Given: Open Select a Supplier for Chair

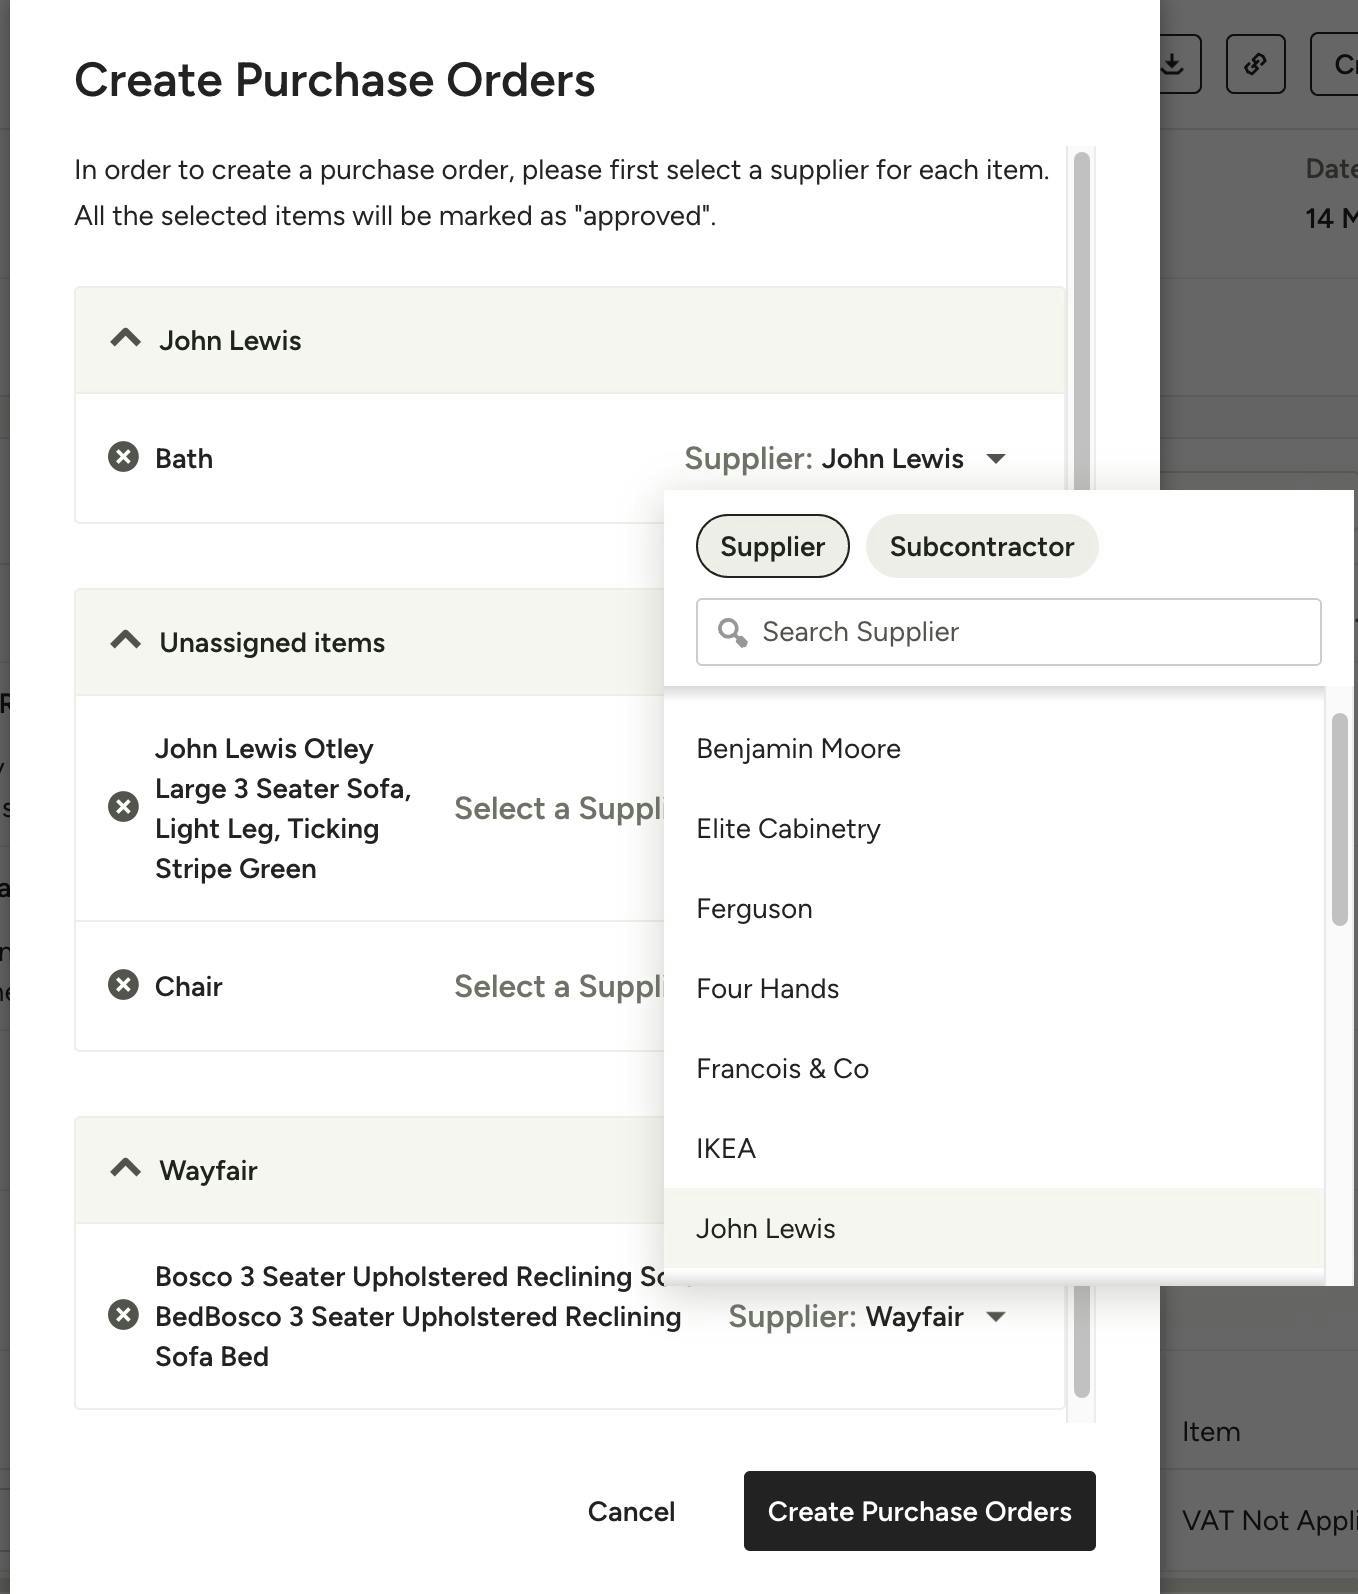Looking at the screenshot, I should (558, 986).
